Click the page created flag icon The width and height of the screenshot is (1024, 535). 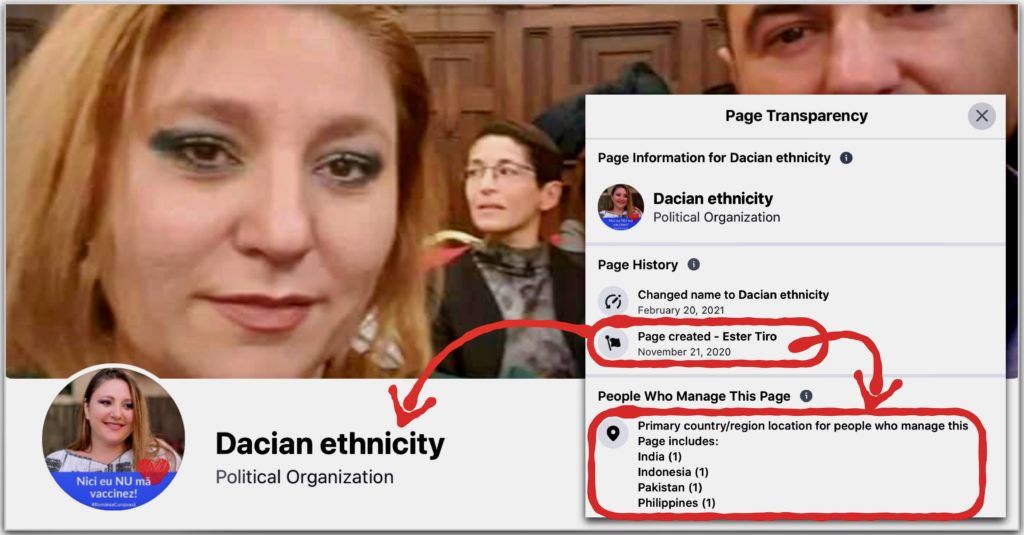613,343
